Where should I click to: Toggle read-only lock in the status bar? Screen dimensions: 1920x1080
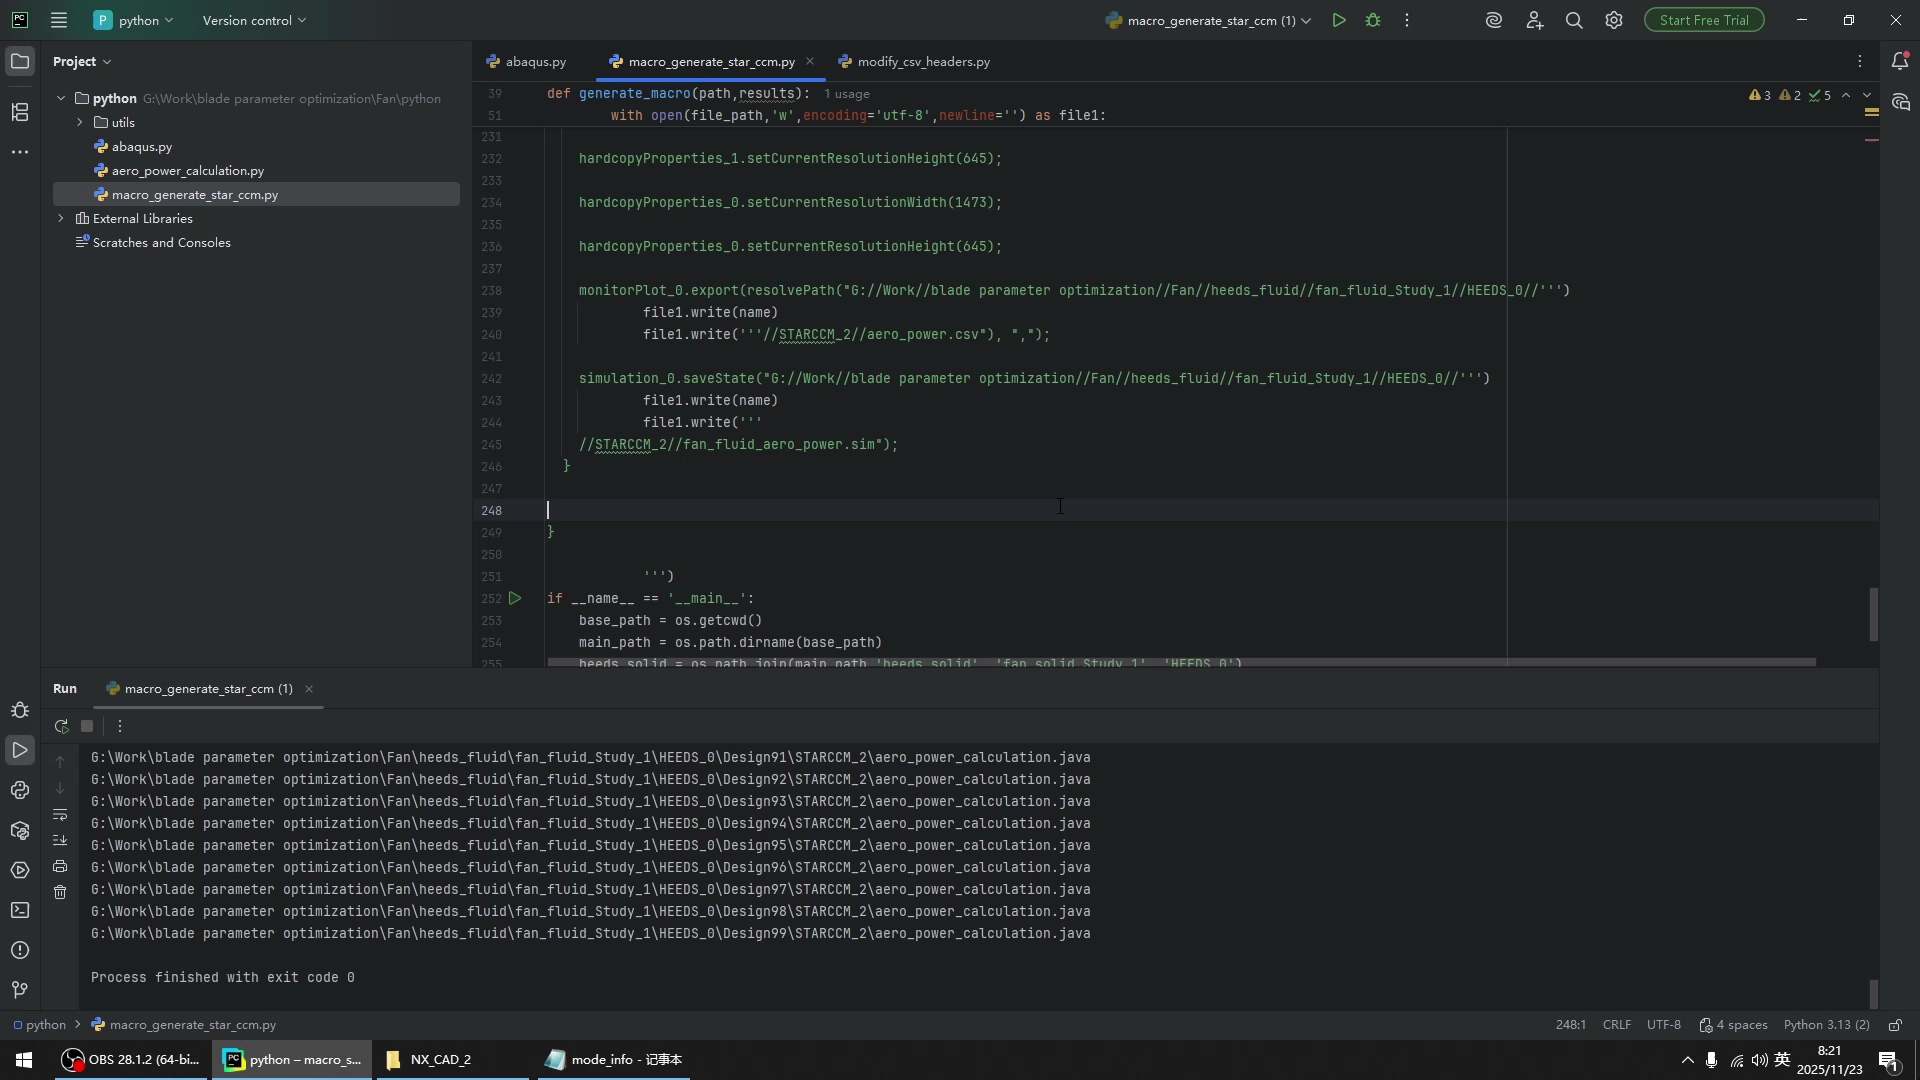pos(1895,1025)
